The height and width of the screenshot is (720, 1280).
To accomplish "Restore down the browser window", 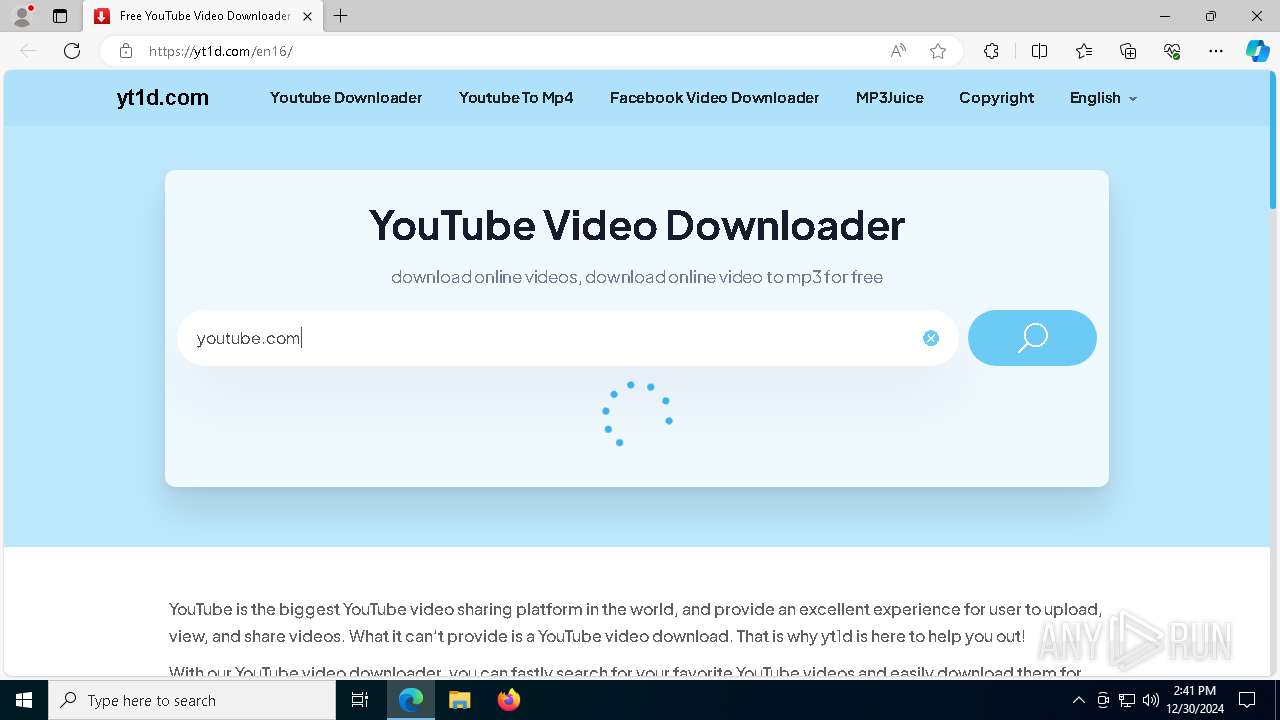I will coord(1211,16).
